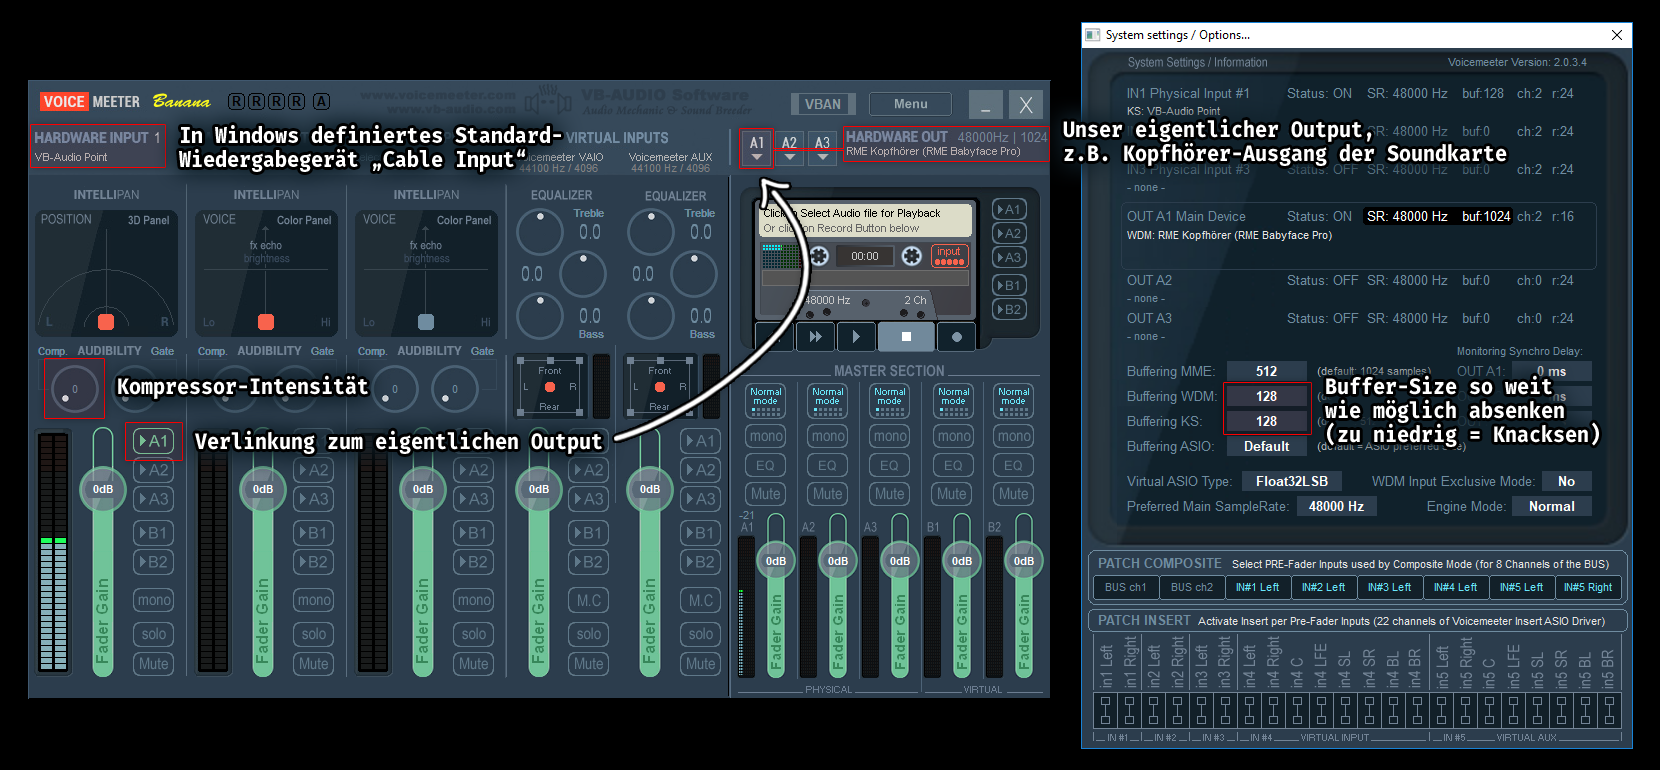Route cassette playback to bus A3
This screenshot has height=770, width=1660.
pos(1008,257)
